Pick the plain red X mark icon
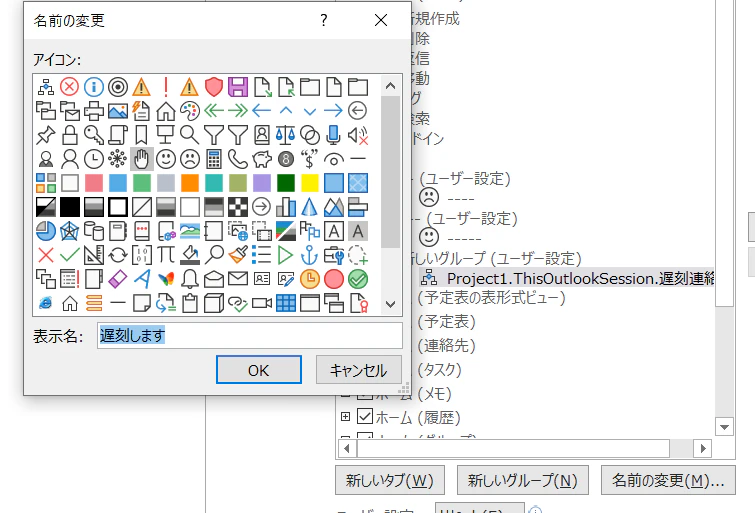The height and width of the screenshot is (513, 755). pyautogui.click(x=46, y=255)
